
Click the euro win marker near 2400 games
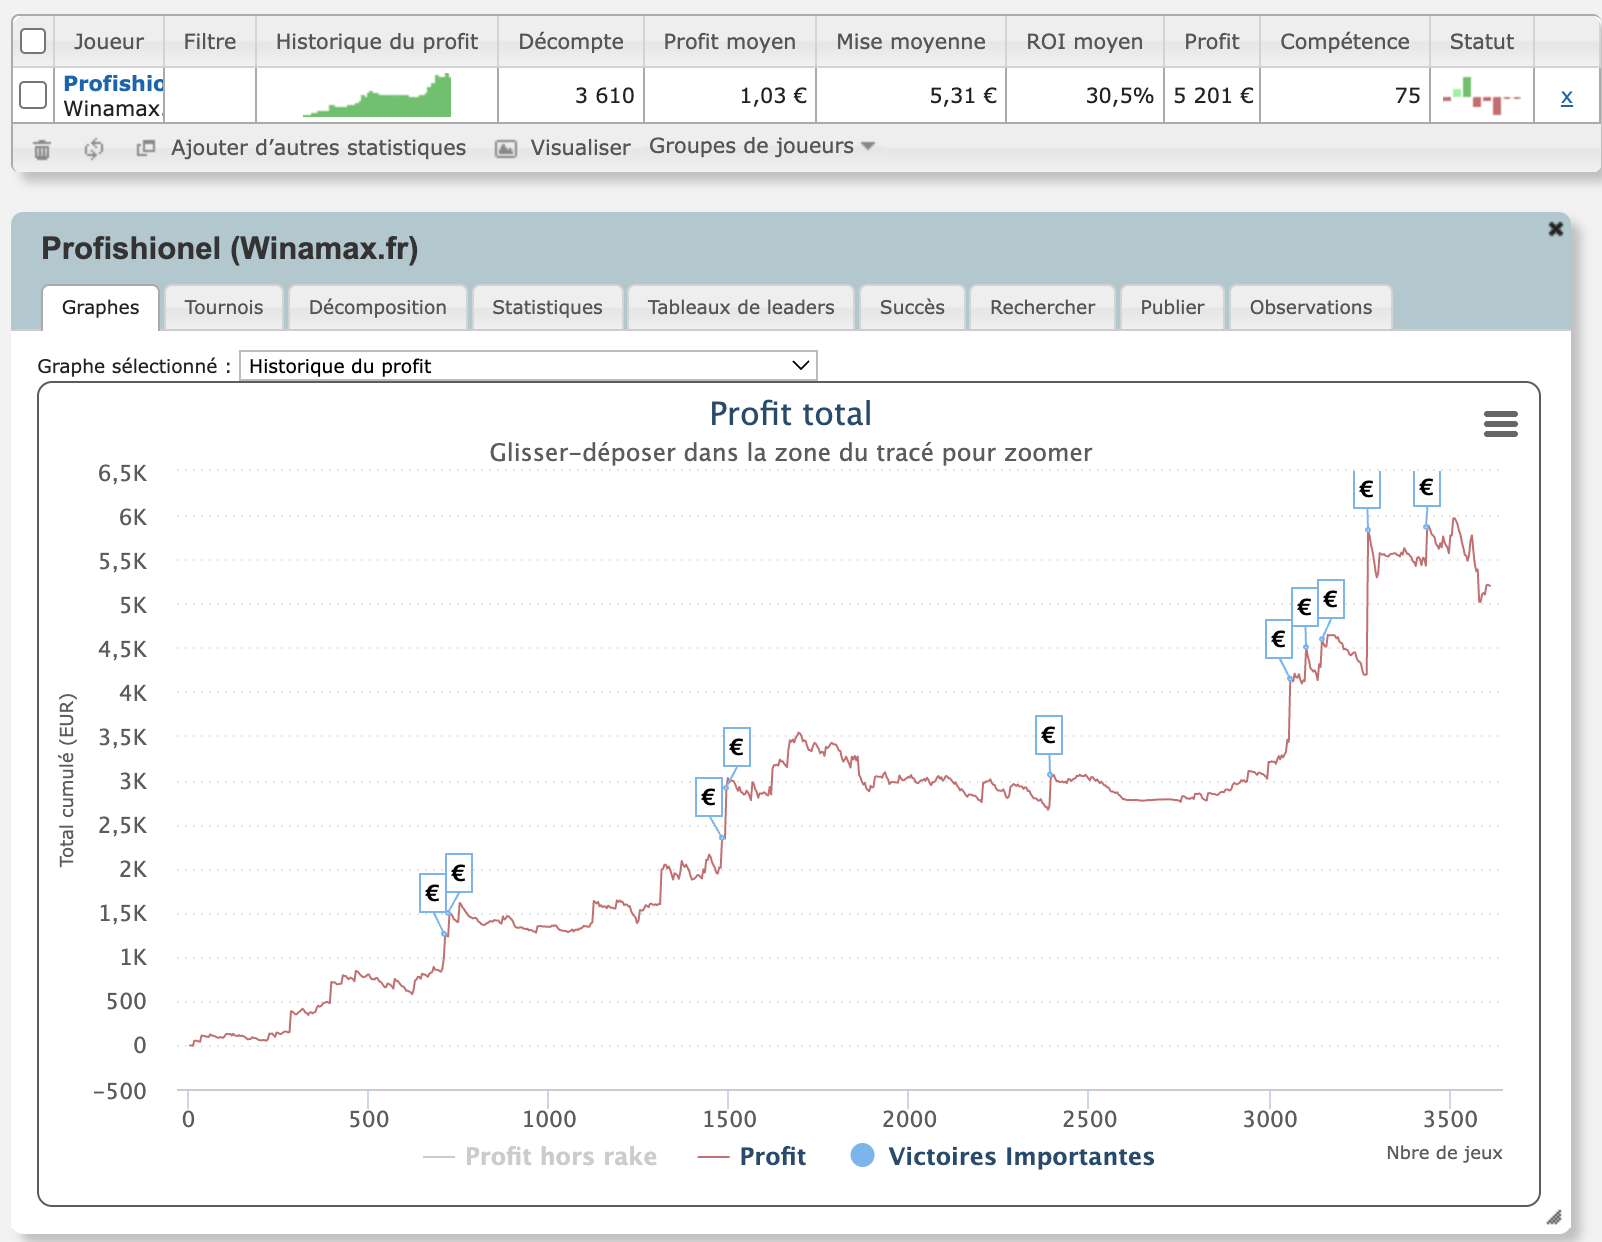(1048, 735)
